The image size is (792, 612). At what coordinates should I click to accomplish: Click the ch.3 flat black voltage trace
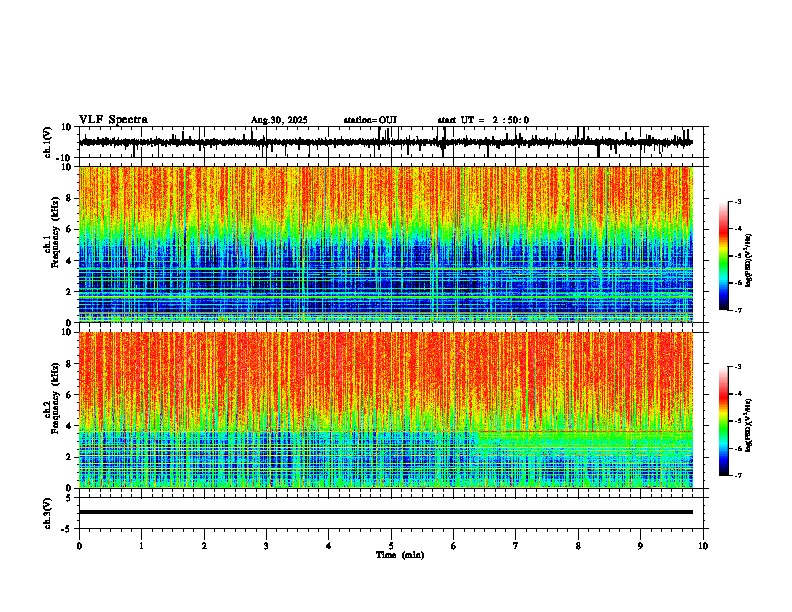pos(386,512)
